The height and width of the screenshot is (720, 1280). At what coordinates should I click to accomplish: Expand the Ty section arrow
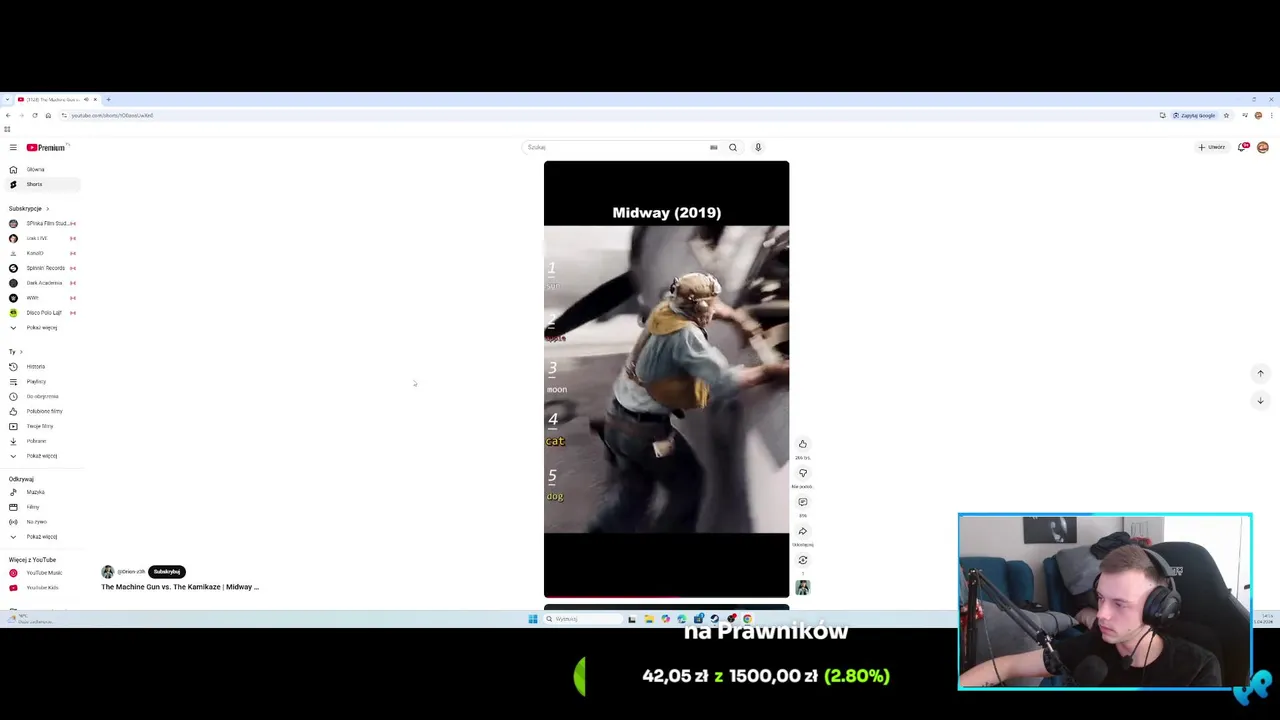(x=21, y=352)
